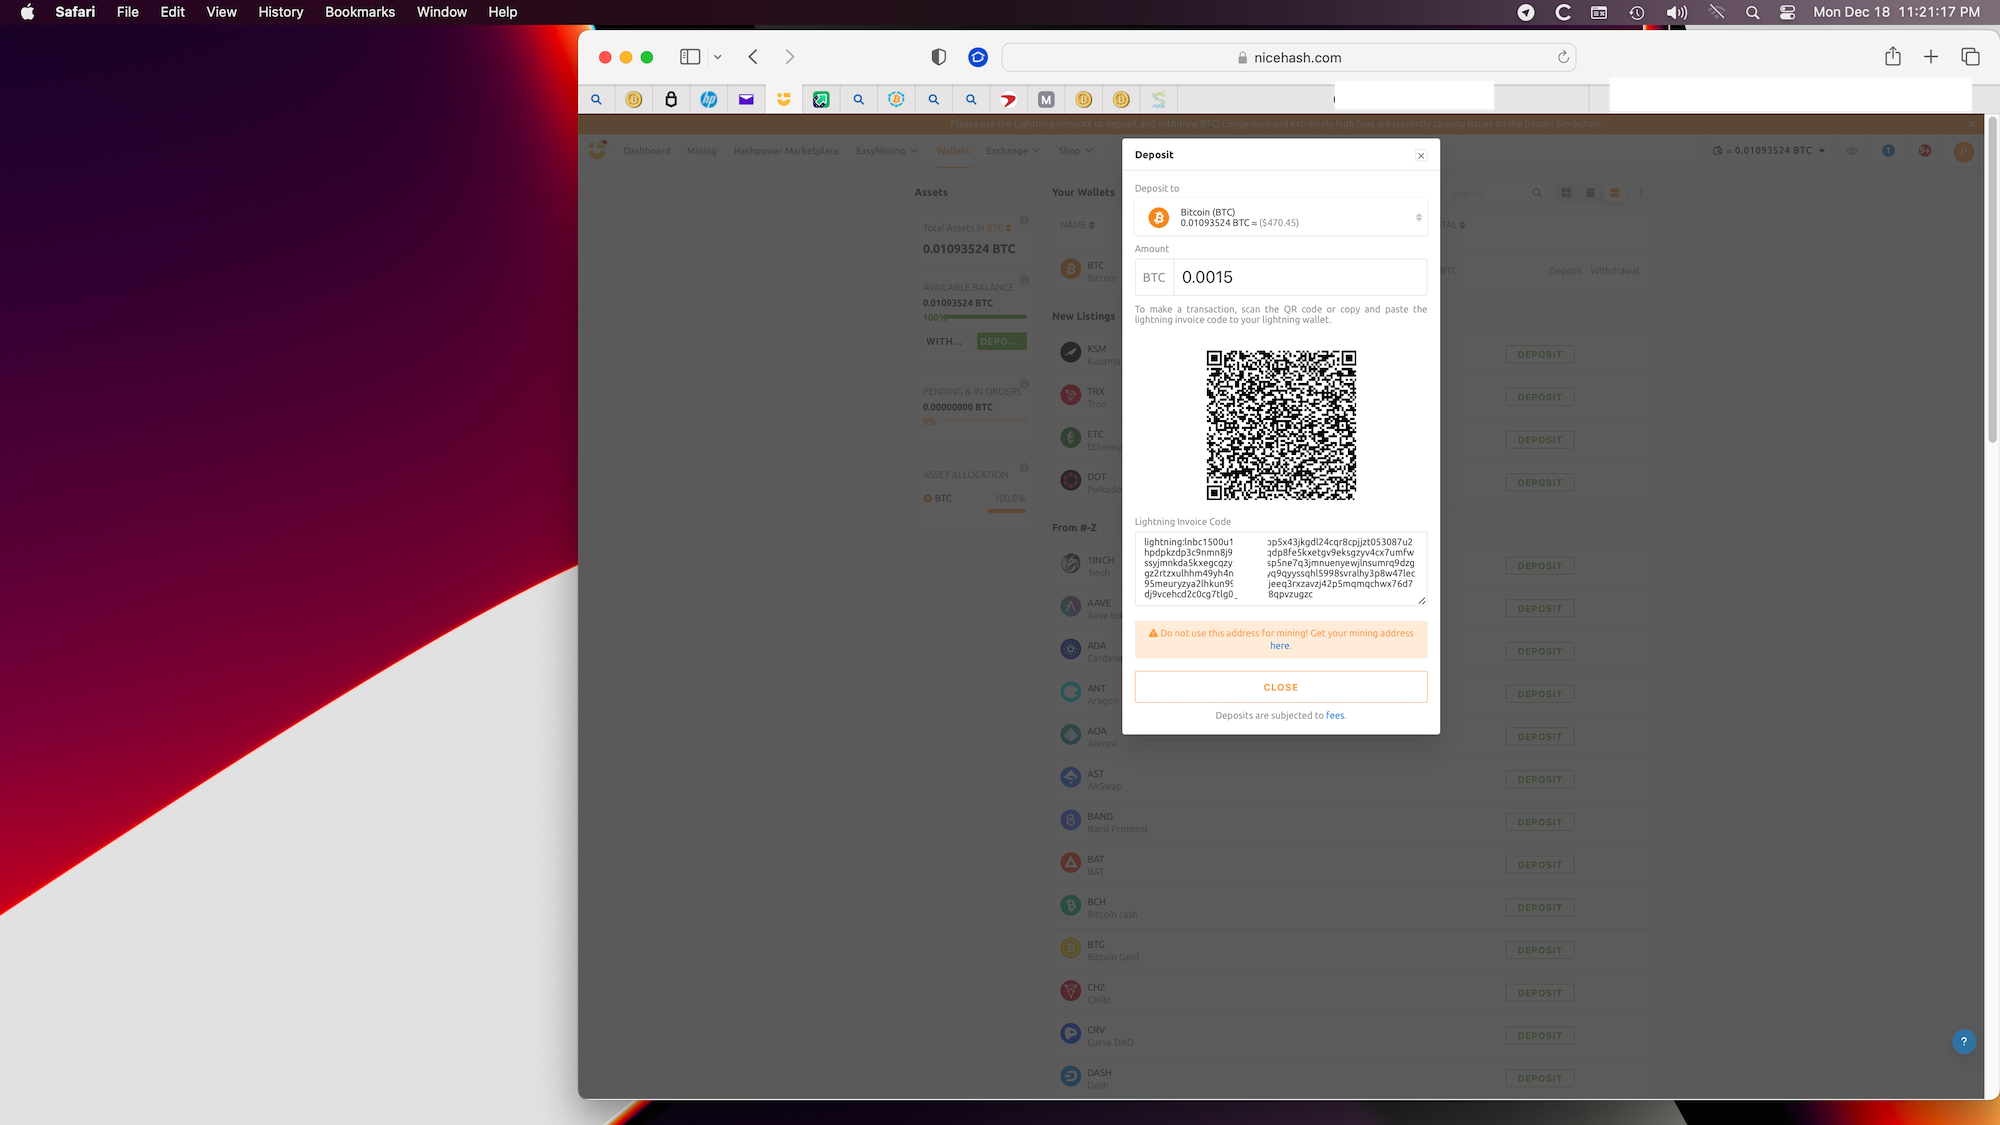Viewport: 2000px width, 1125px height.
Task: Select the active NiceHash smiley tab
Action: [x=784, y=99]
